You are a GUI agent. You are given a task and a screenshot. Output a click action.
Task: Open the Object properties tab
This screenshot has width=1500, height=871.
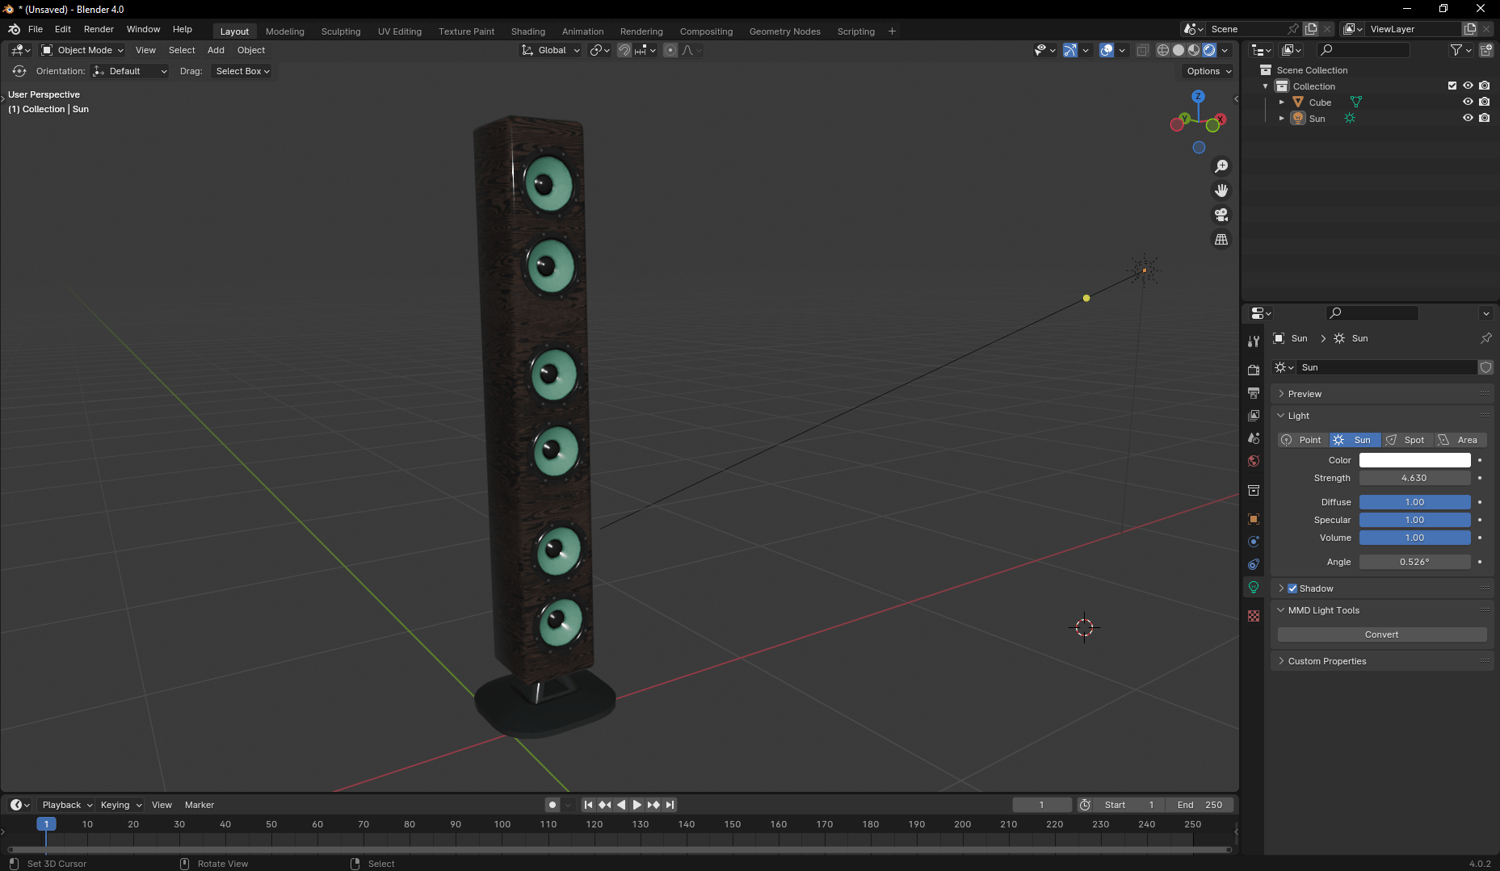tap(1253, 520)
